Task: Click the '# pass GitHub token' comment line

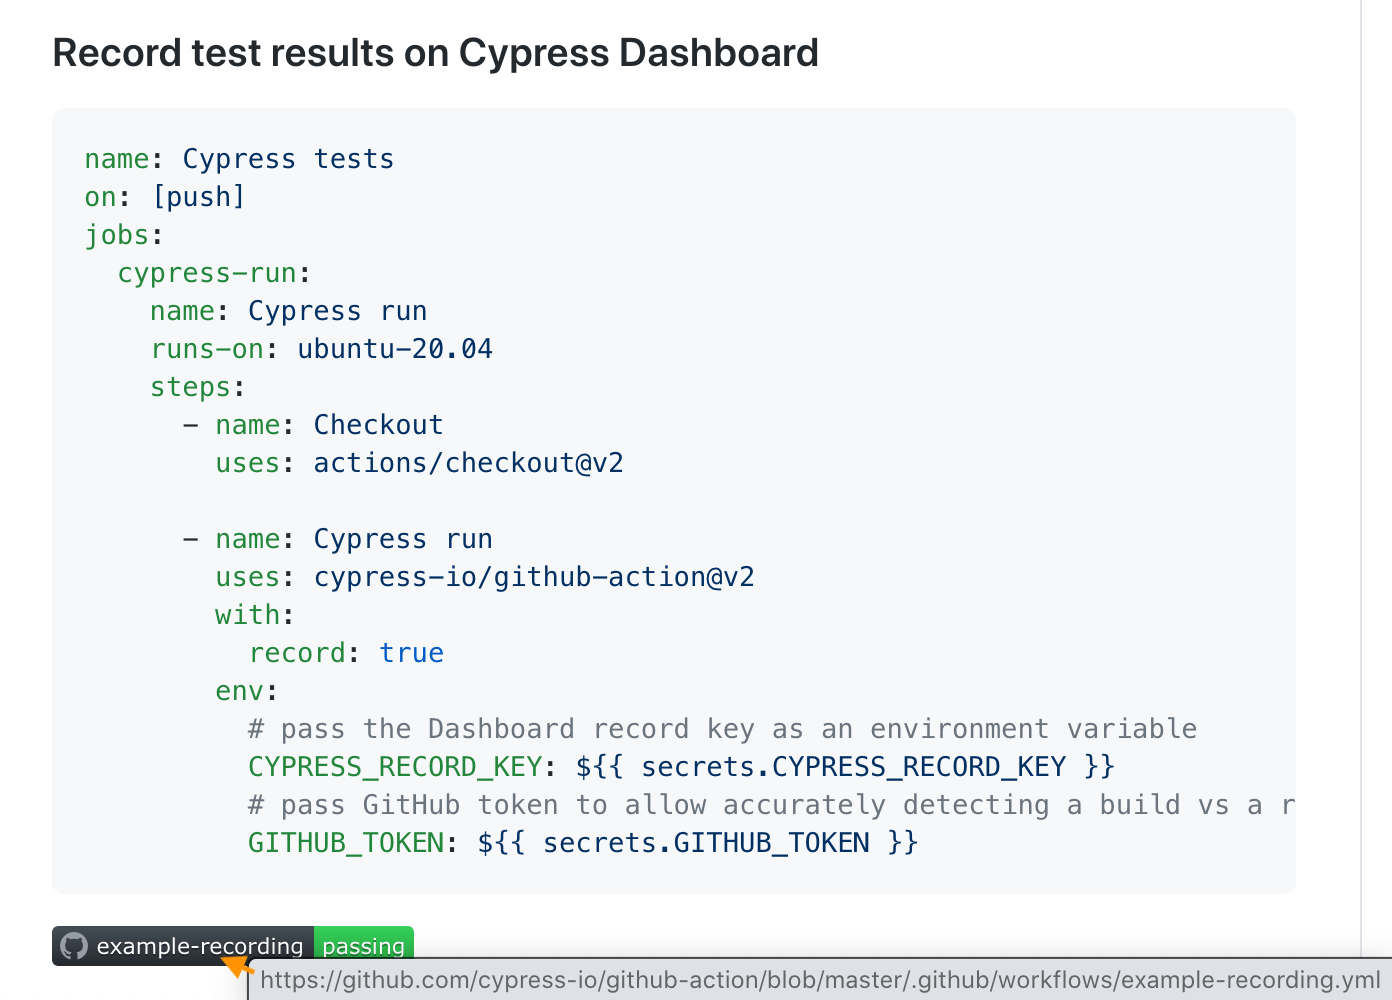Action: click(771, 805)
